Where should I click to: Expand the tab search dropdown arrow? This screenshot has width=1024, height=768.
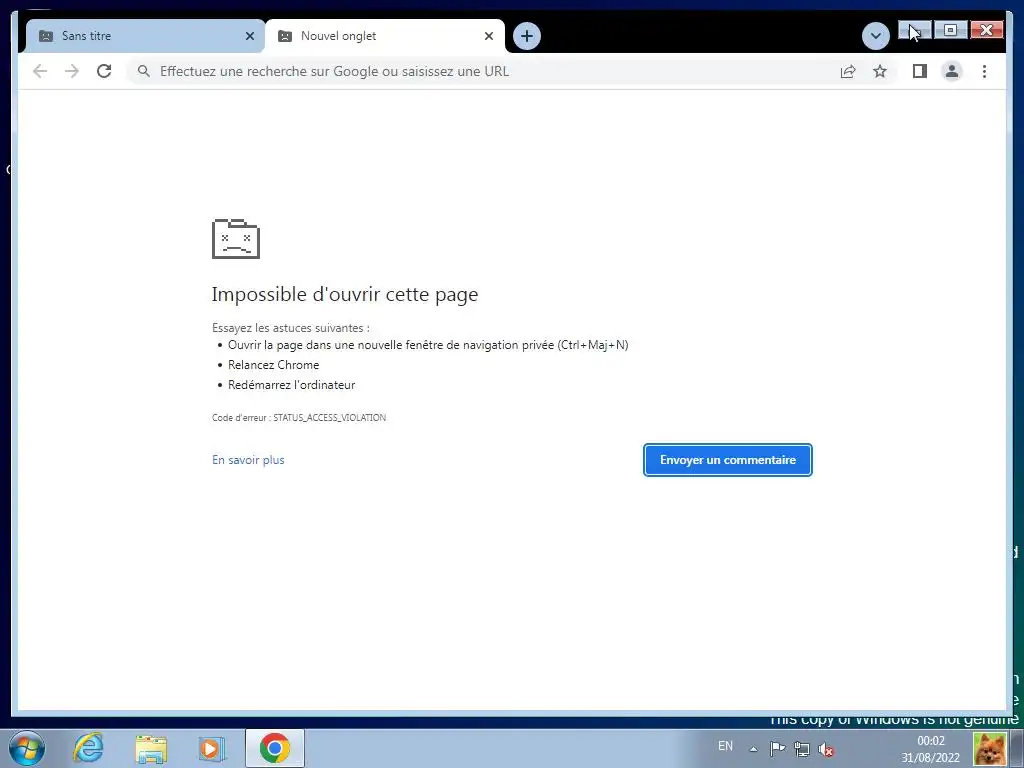(x=876, y=36)
